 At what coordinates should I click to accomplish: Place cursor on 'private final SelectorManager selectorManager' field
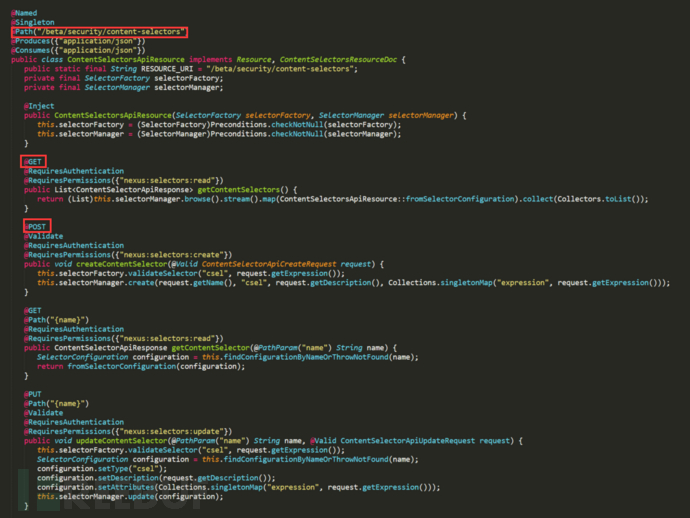point(124,87)
